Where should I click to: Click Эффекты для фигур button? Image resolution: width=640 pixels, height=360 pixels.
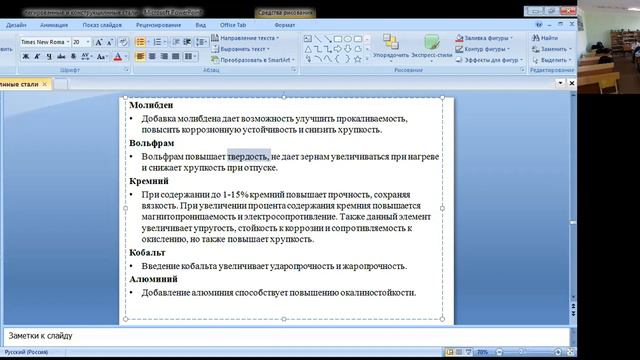pos(489,60)
